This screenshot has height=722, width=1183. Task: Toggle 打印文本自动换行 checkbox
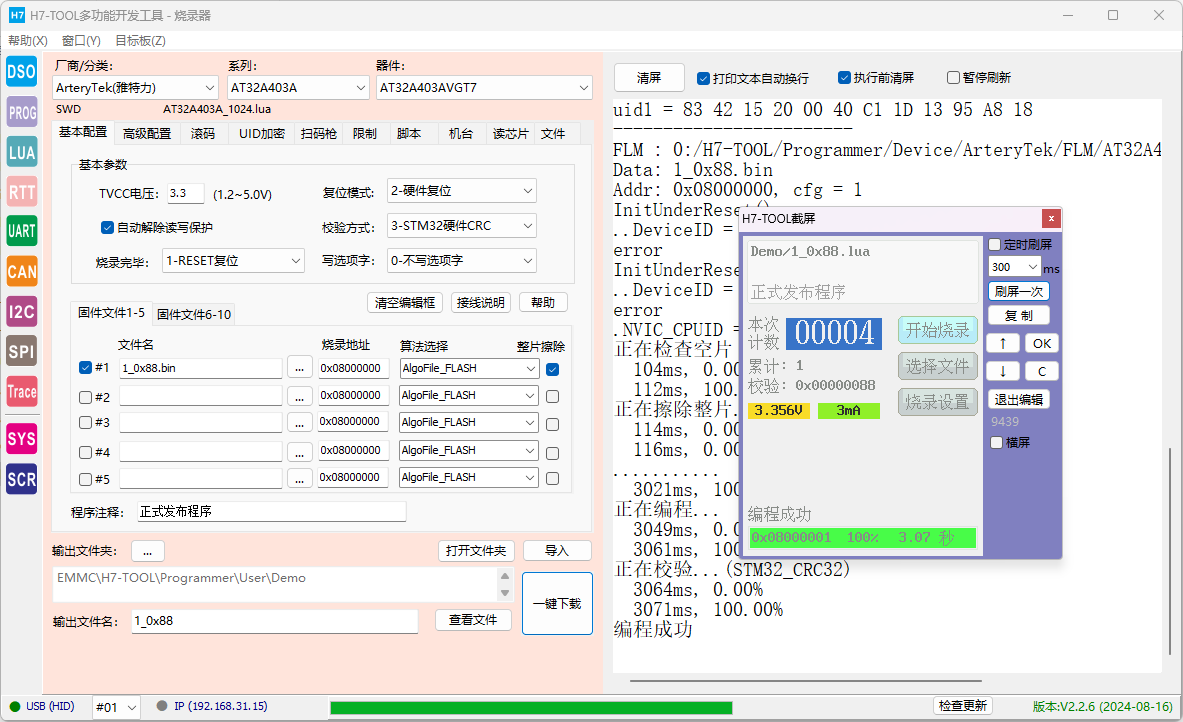703,78
